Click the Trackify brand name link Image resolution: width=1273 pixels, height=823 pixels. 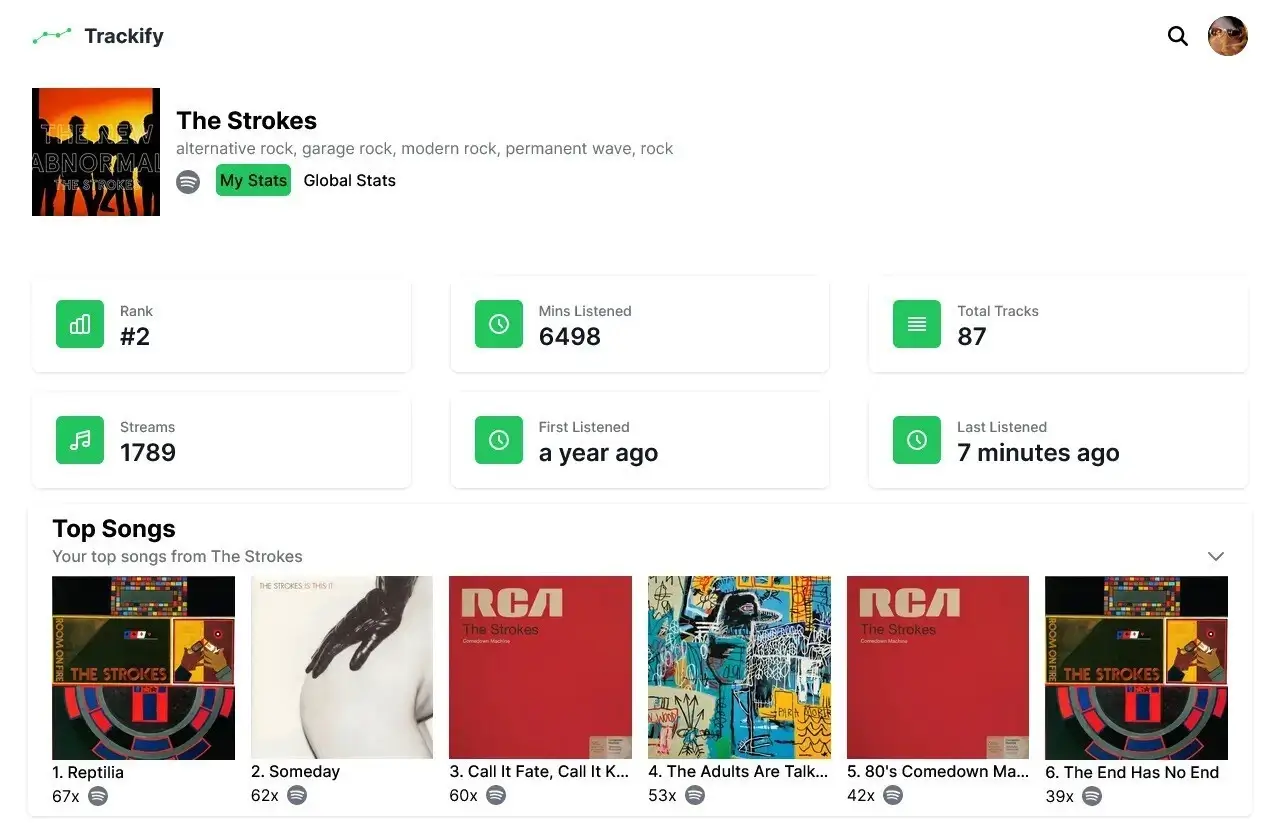click(x=124, y=36)
